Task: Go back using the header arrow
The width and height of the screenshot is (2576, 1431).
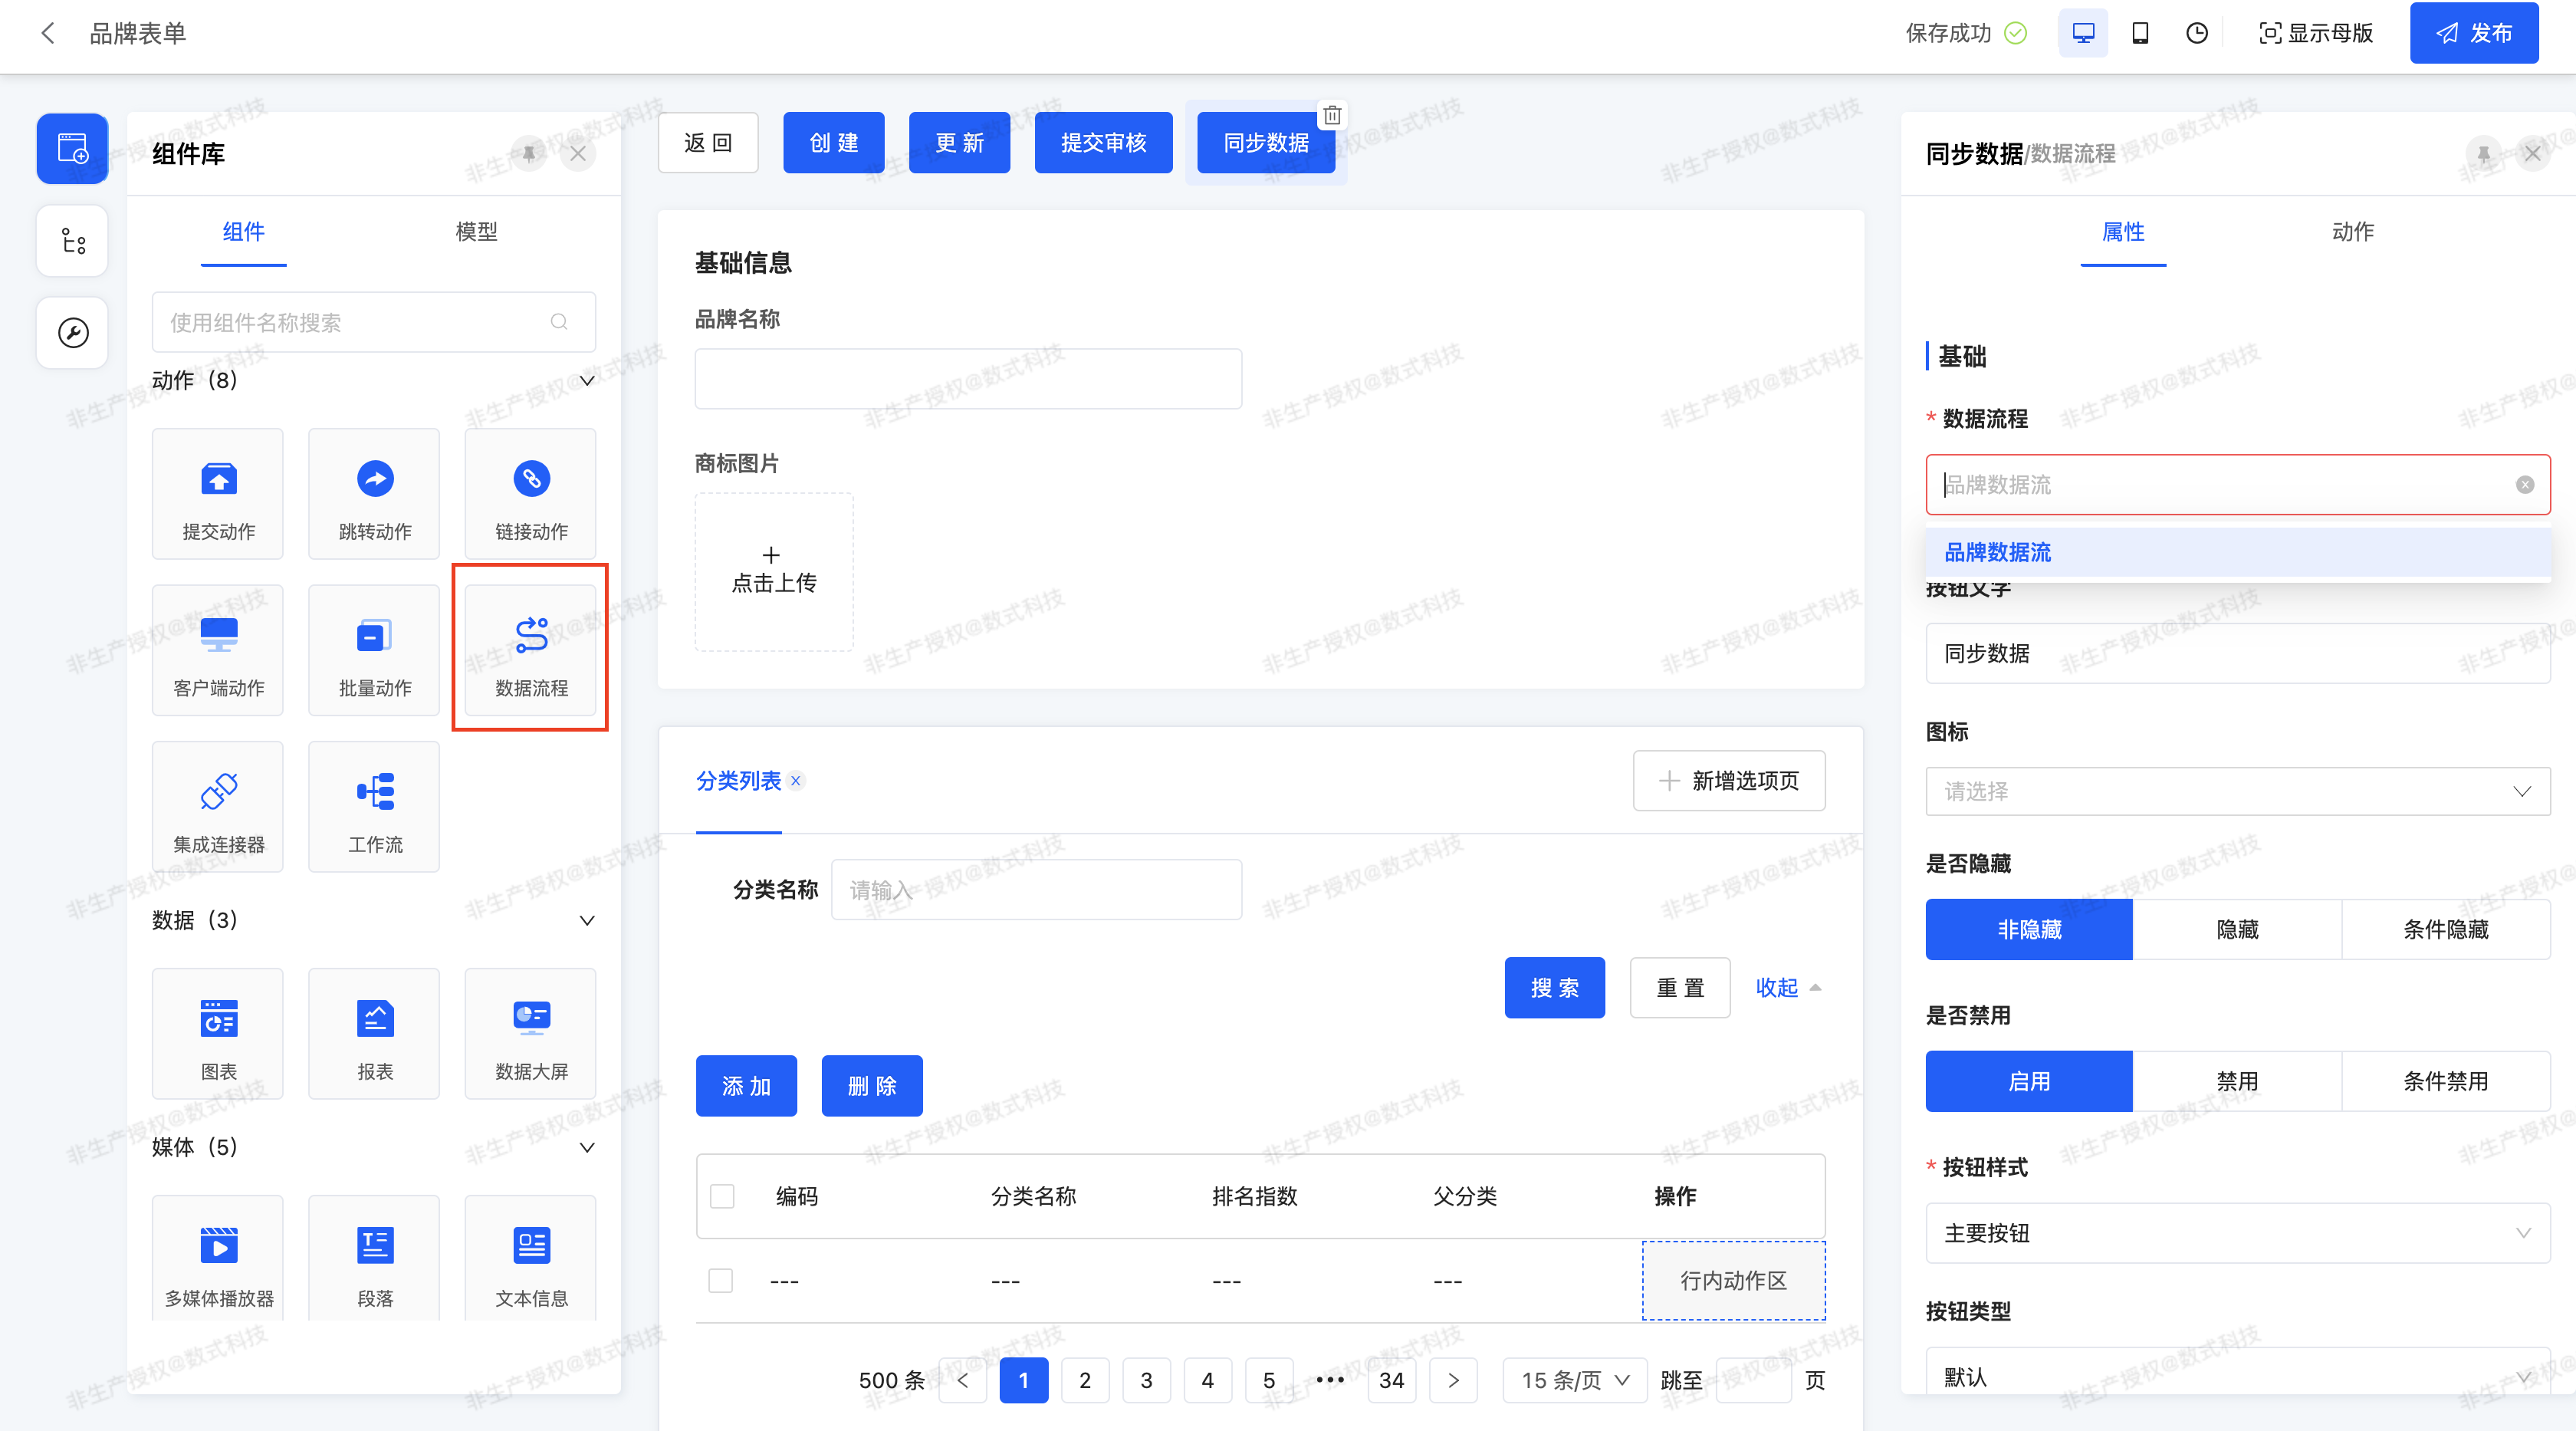Action: pyautogui.click(x=47, y=33)
